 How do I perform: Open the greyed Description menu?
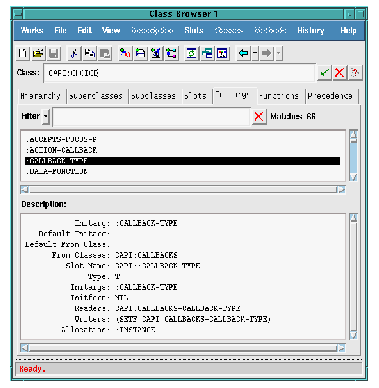152,30
